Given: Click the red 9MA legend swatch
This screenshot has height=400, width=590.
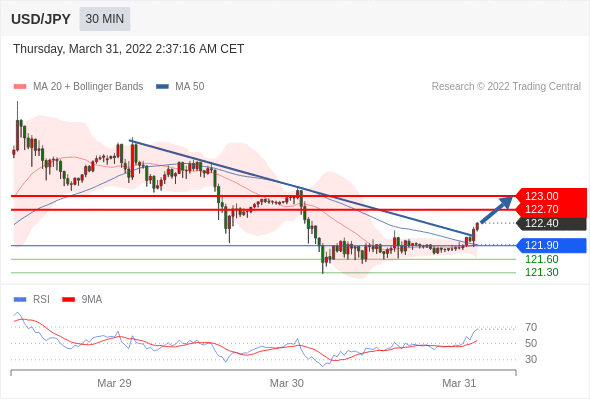Looking at the screenshot, I should (x=68, y=300).
